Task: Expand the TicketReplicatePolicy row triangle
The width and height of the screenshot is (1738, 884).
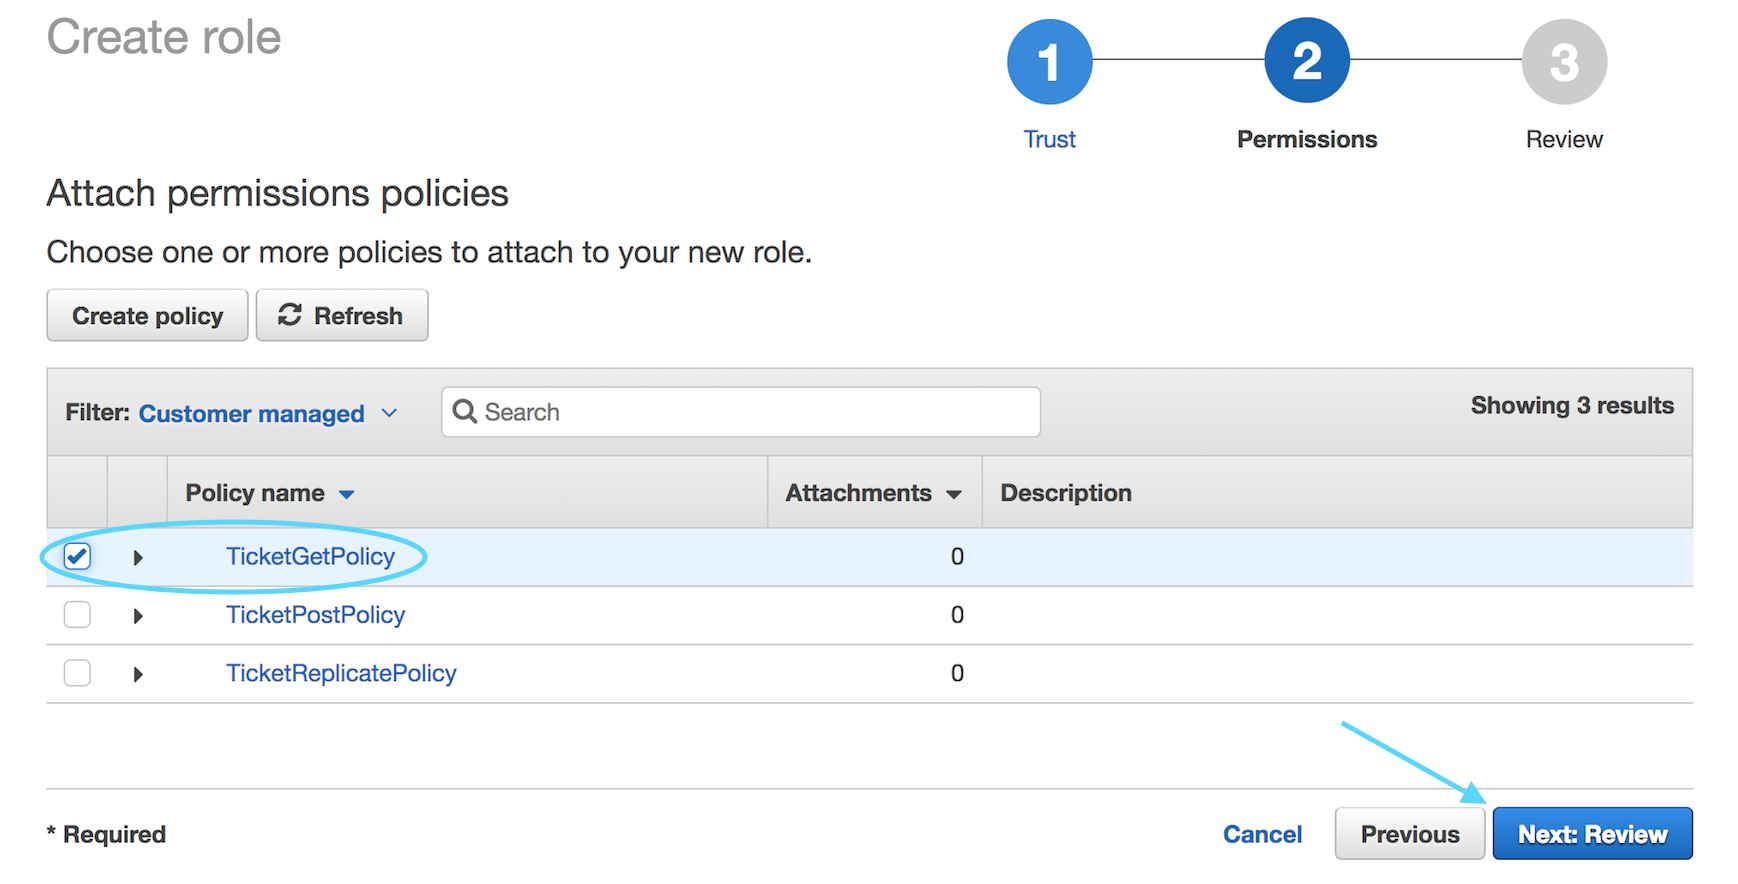Action: (138, 674)
